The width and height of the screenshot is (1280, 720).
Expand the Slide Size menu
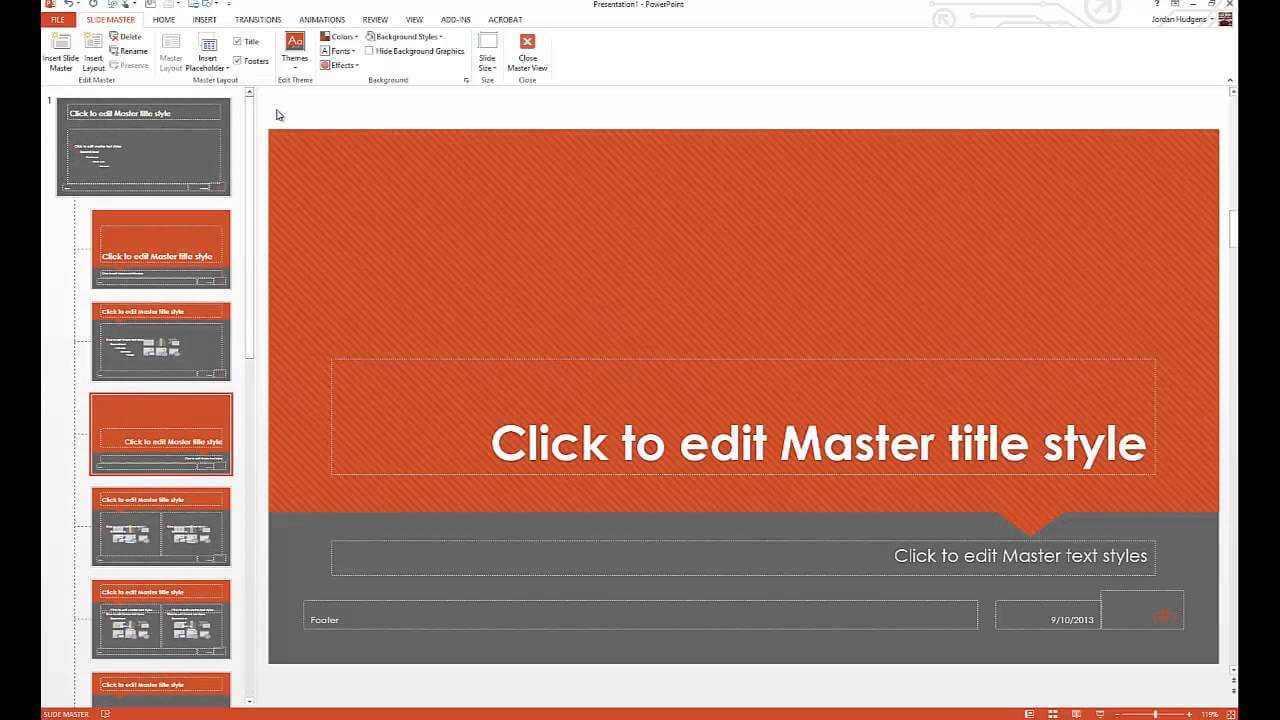[x=487, y=50]
